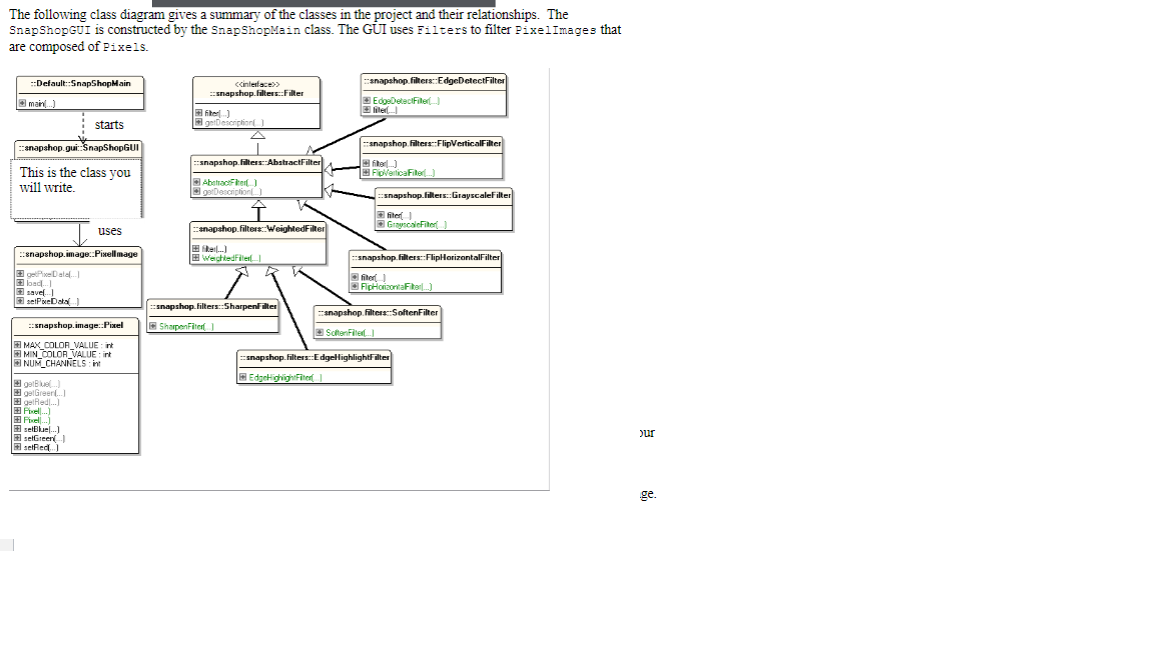This screenshot has width=1152, height=648.
Task: Click the "uses" relationship label
Action: tap(108, 231)
